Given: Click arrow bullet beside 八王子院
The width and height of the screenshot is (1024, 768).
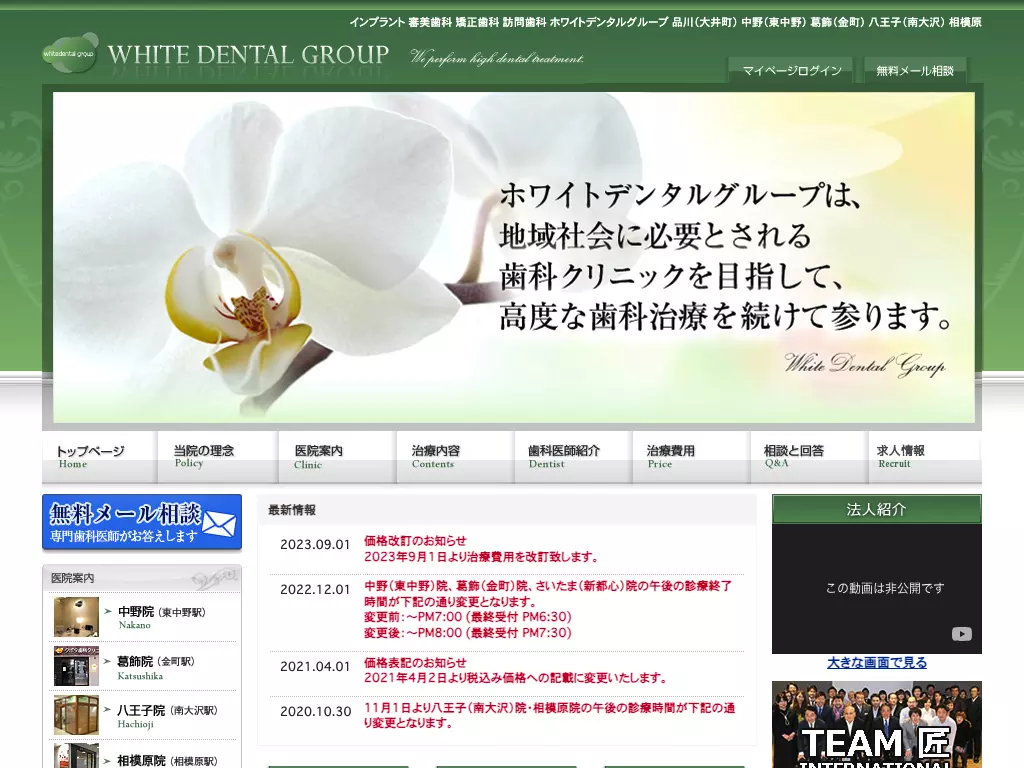Looking at the screenshot, I should pos(108,711).
